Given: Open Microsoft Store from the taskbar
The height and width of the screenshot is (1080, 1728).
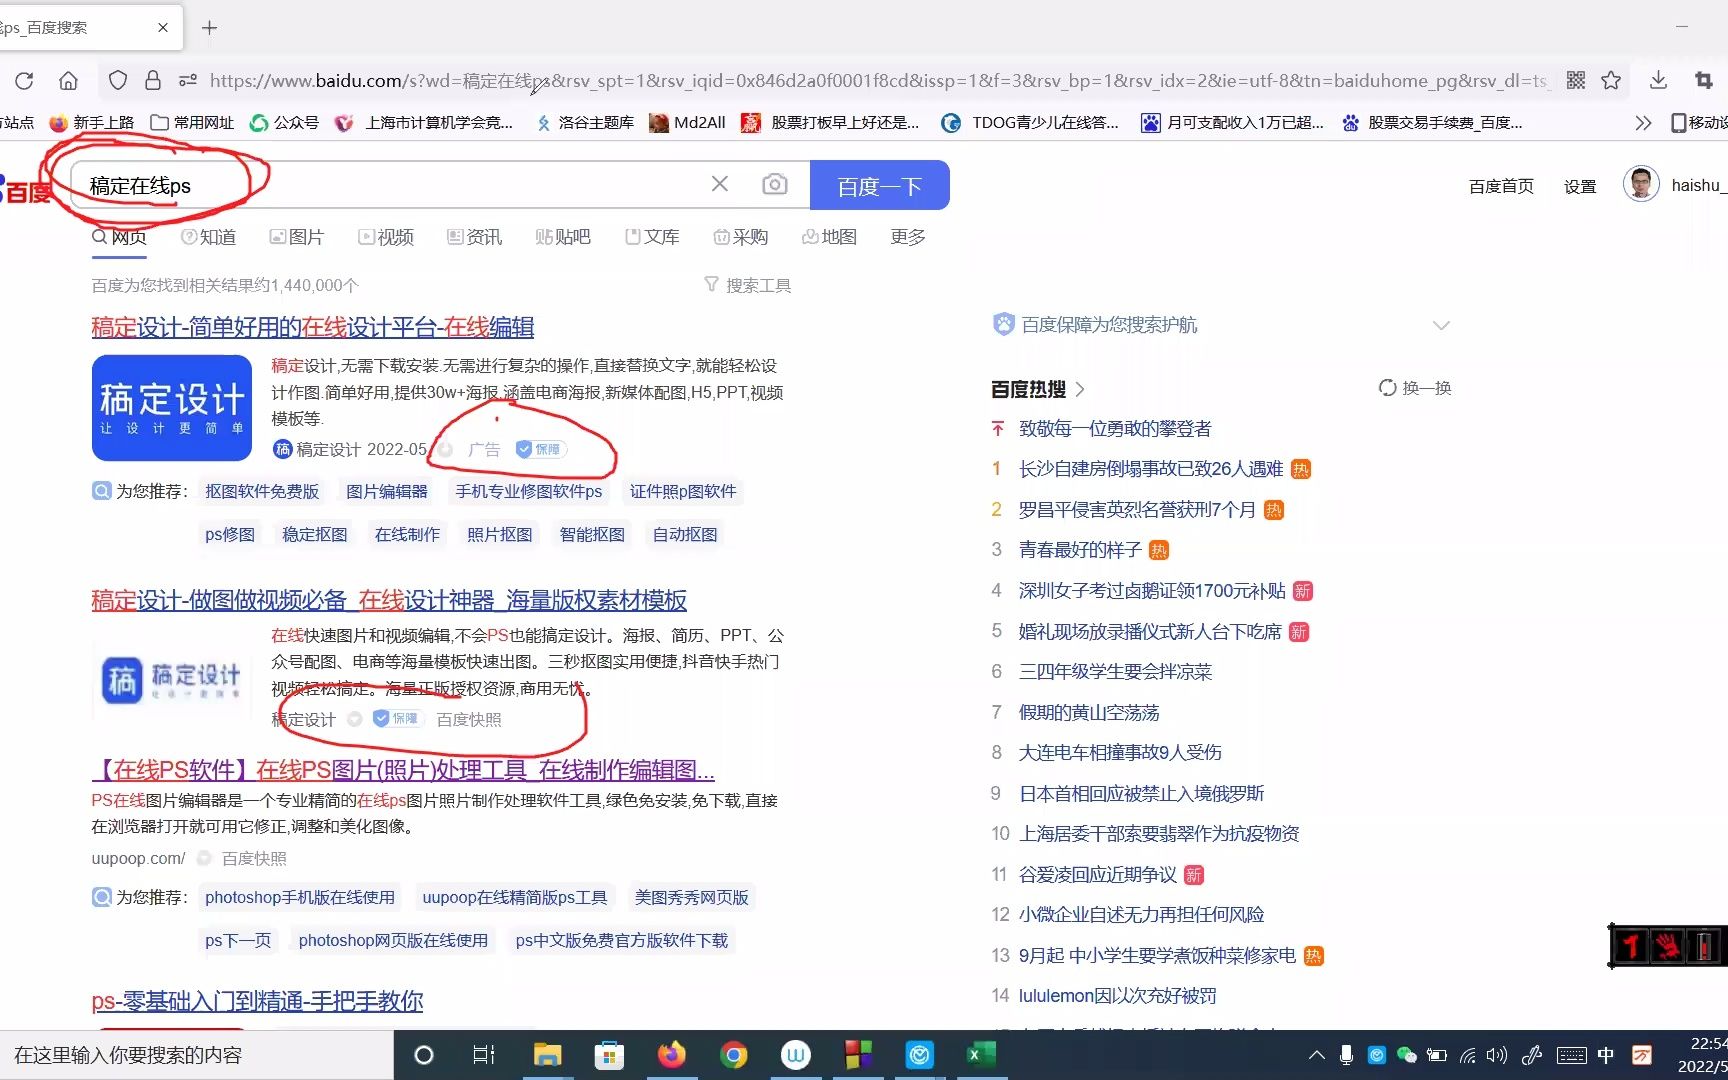Looking at the screenshot, I should [x=609, y=1055].
